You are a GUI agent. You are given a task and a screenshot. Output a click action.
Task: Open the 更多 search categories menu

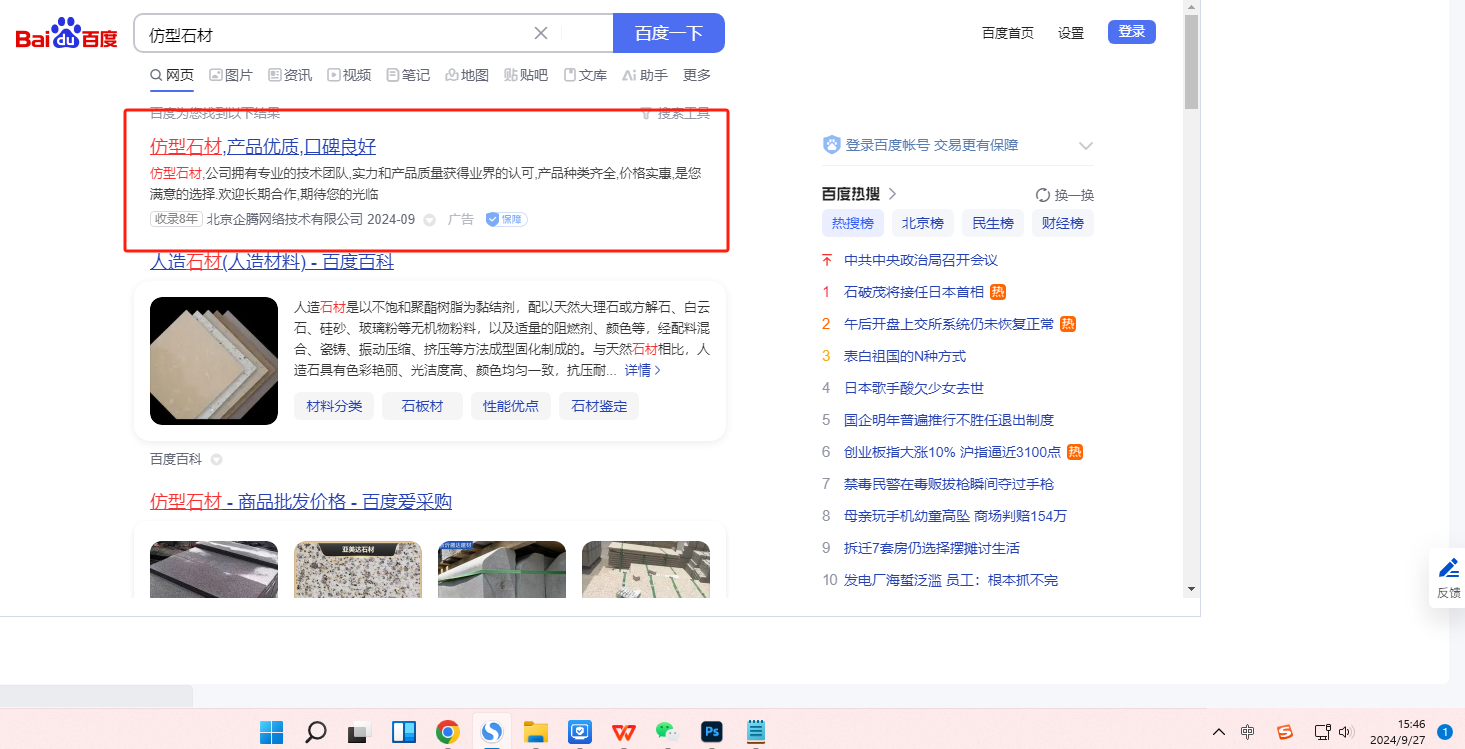(697, 75)
